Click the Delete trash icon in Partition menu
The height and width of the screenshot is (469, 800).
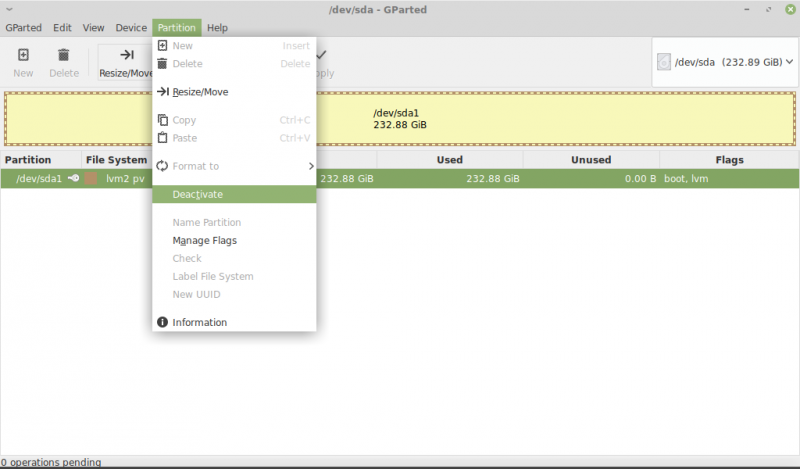[x=162, y=63]
